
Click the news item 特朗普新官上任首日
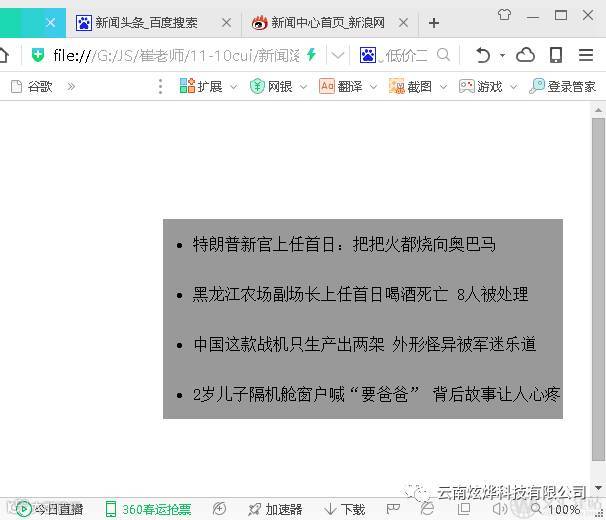pos(344,244)
